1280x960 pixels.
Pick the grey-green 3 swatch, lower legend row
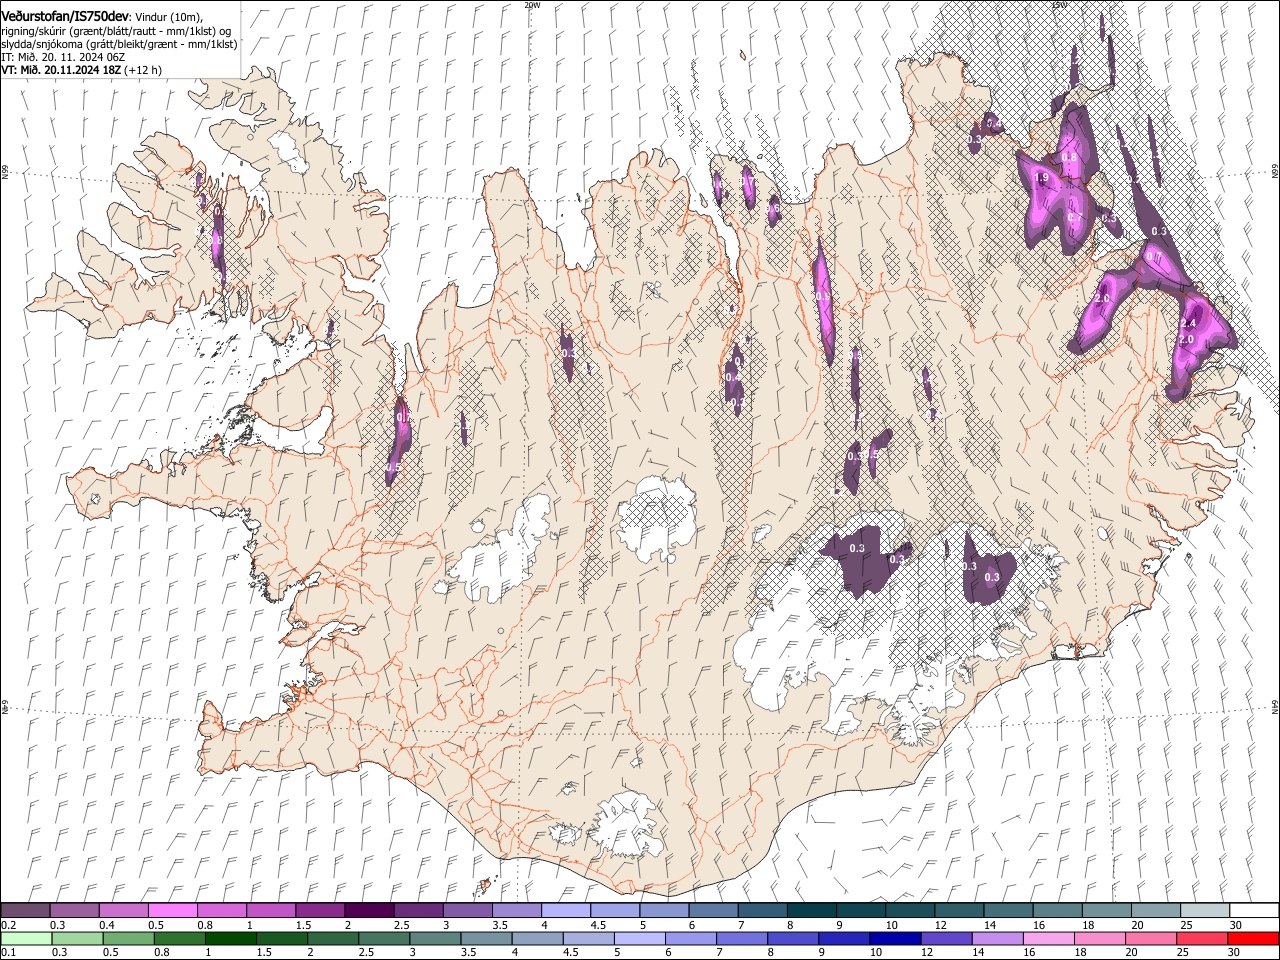[435, 938]
